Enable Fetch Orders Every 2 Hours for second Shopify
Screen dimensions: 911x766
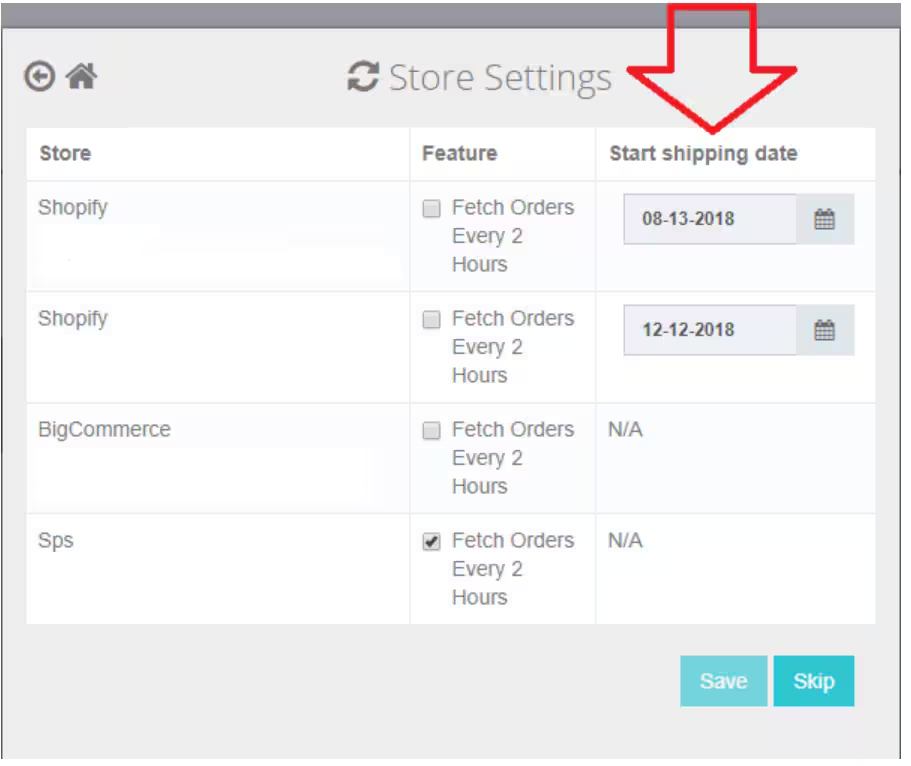coord(431,319)
